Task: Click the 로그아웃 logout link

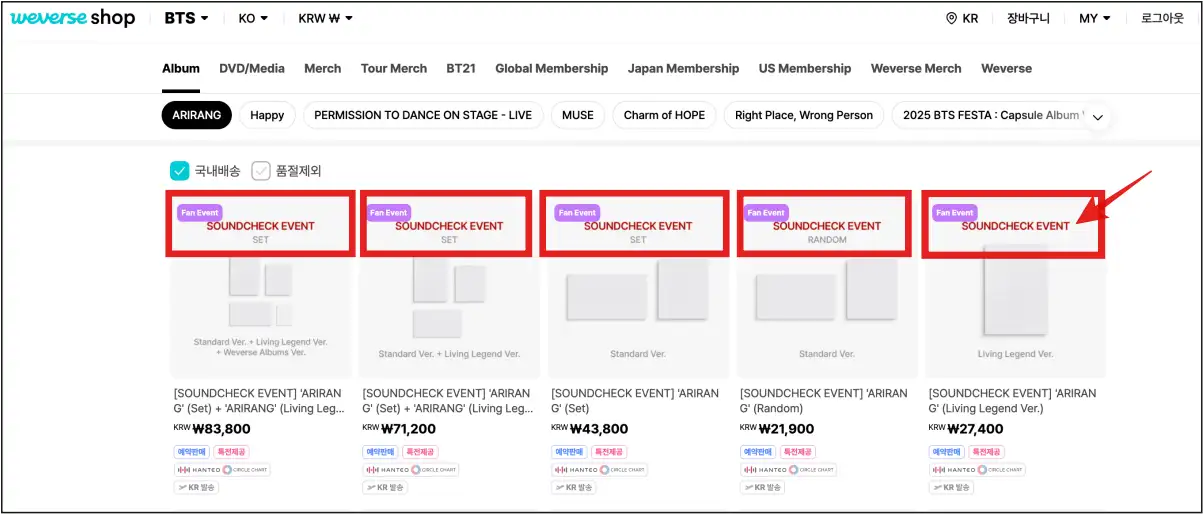Action: [1163, 18]
